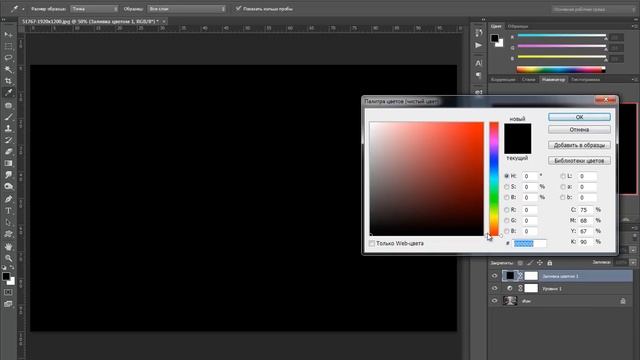Select the Move tool

pos(8,35)
